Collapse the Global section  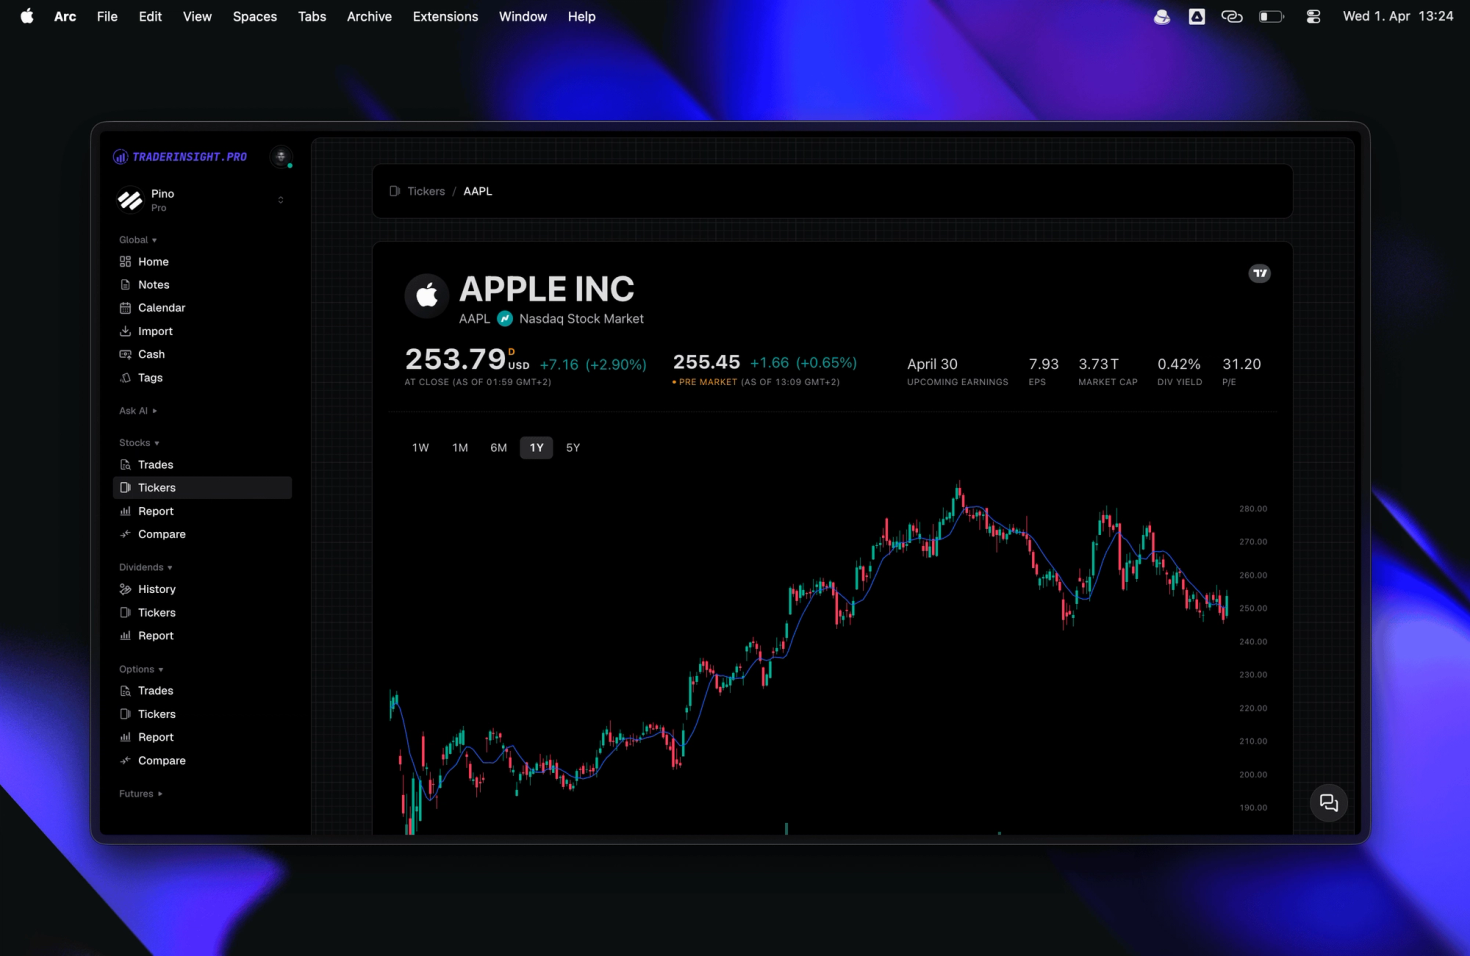[138, 239]
